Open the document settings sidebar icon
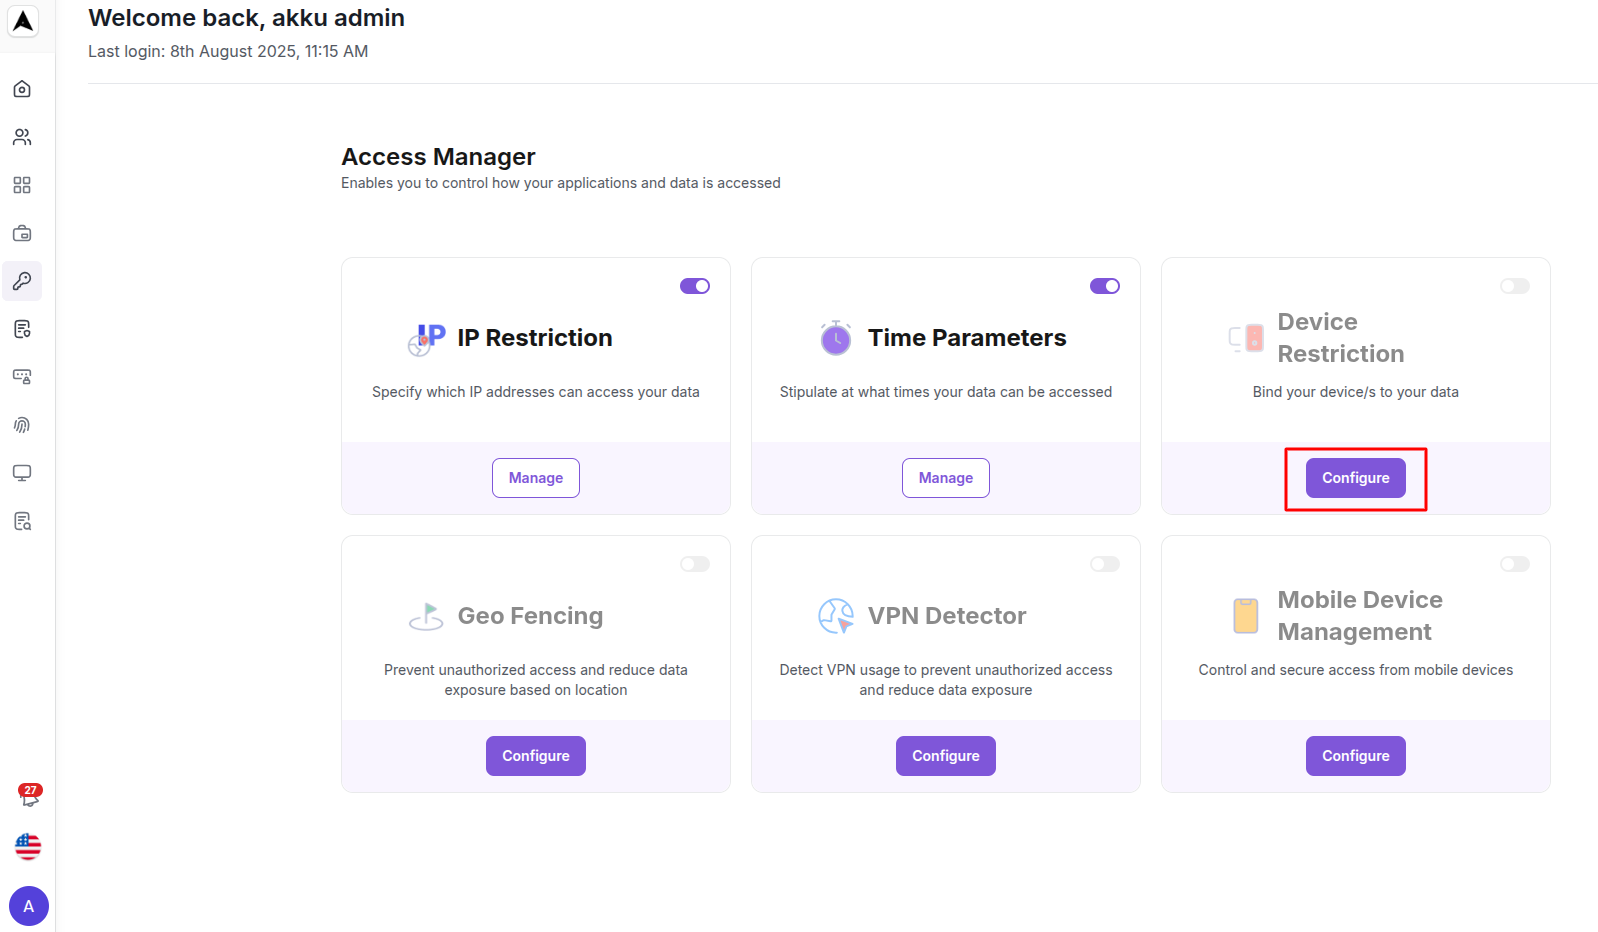This screenshot has width=1598, height=932. (22, 329)
